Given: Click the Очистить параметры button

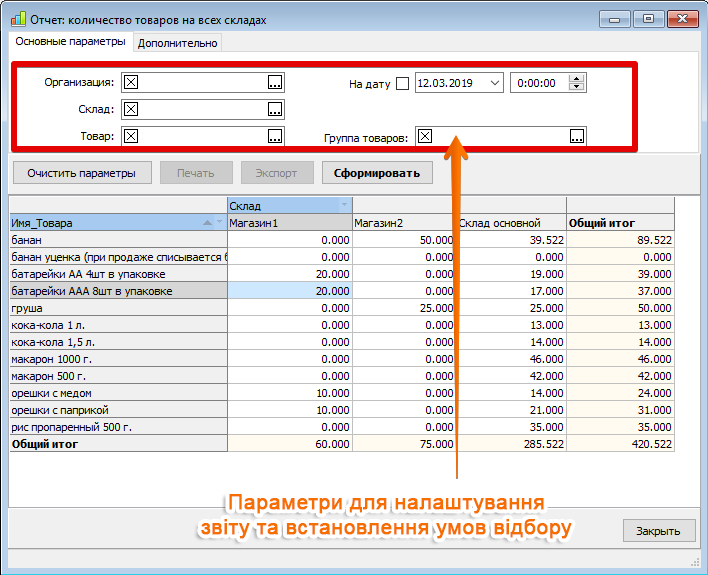Looking at the screenshot, I should pyautogui.click(x=82, y=173).
